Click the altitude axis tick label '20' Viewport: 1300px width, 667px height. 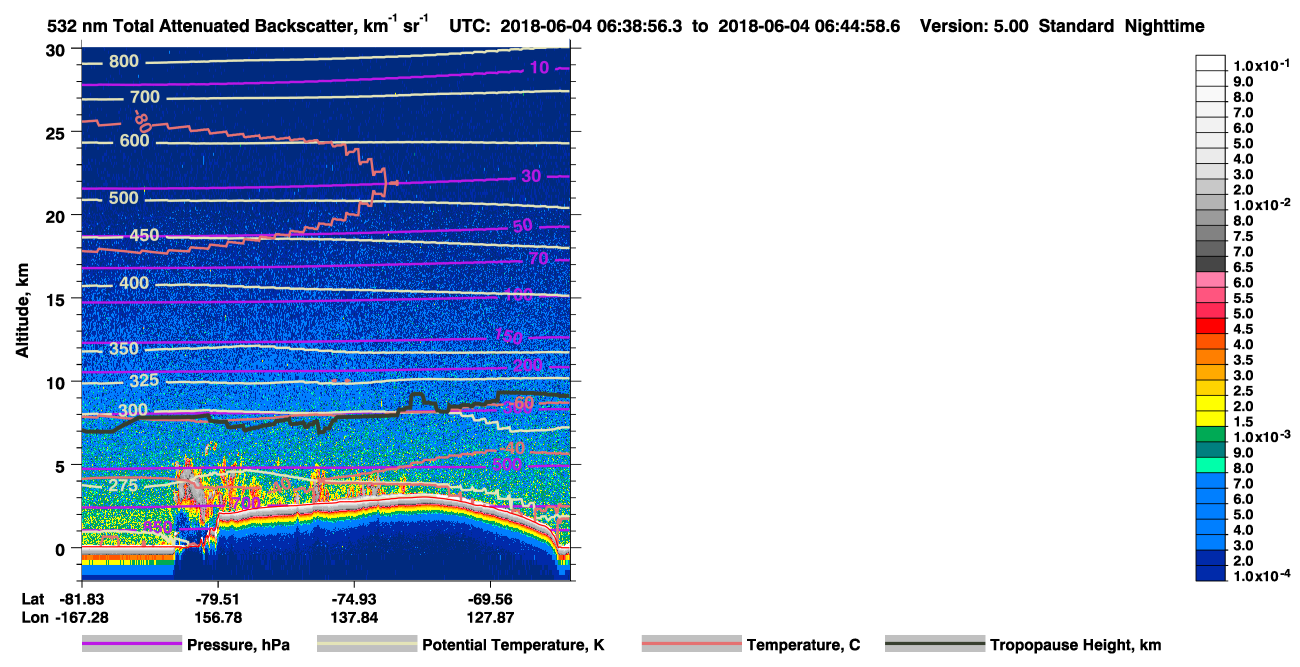pyautogui.click(x=58, y=216)
